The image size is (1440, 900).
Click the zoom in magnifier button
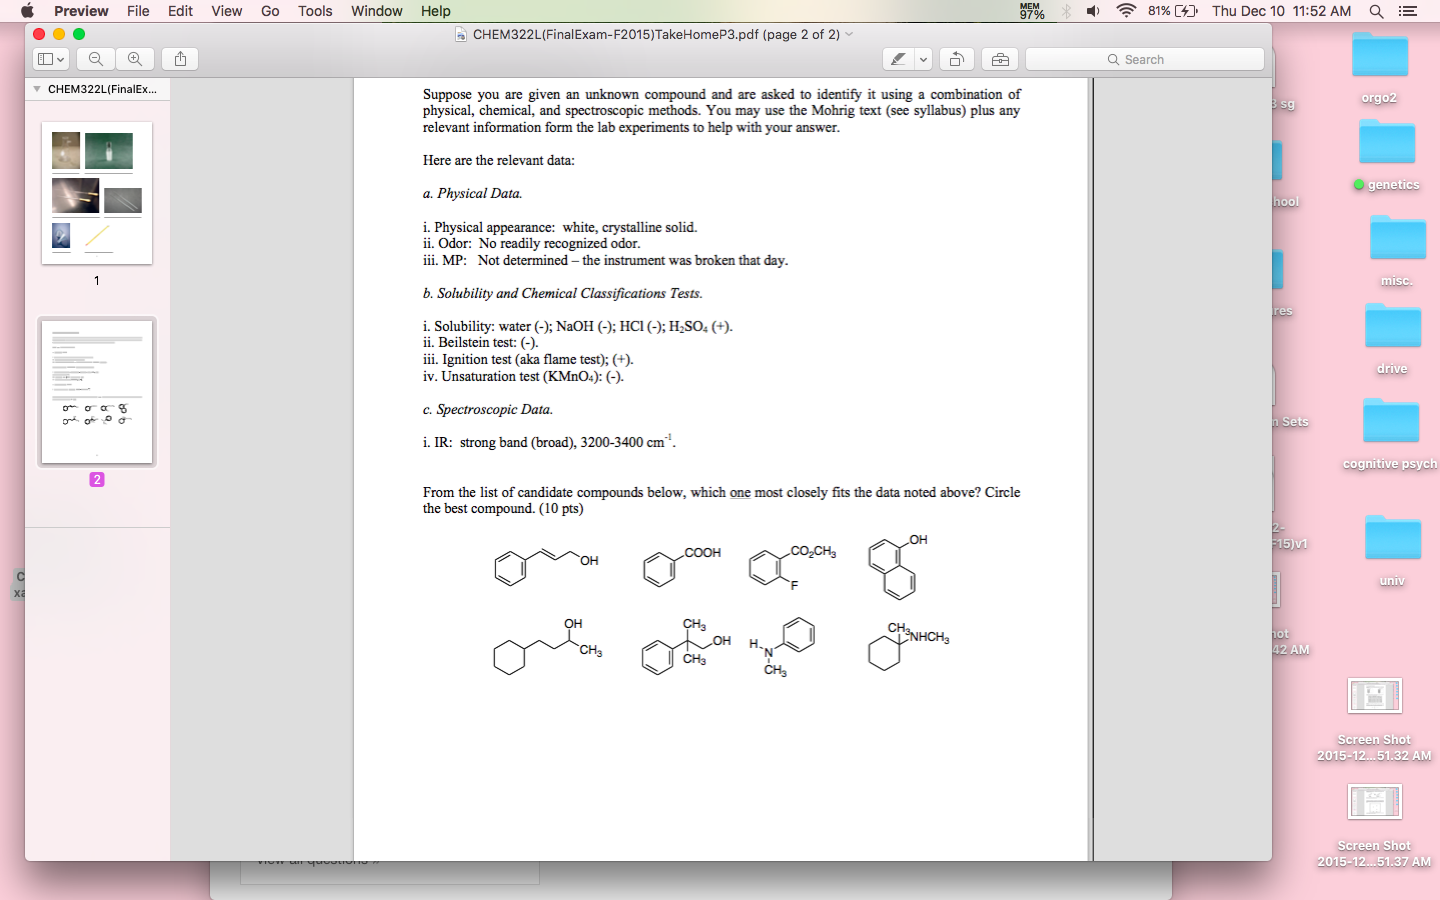134,59
